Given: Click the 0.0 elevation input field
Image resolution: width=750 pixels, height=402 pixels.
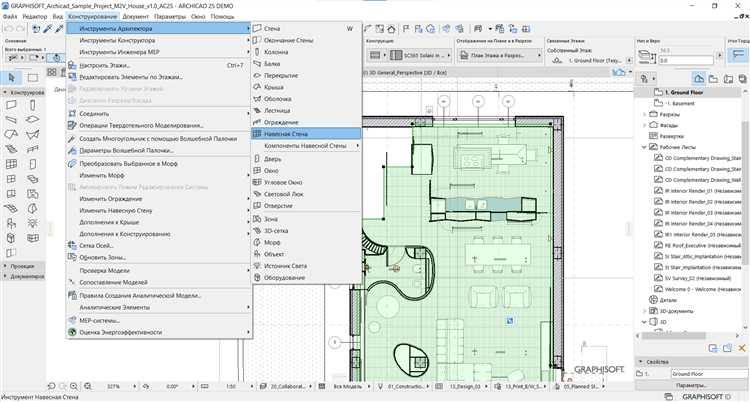Looking at the screenshot, I should tap(686, 61).
